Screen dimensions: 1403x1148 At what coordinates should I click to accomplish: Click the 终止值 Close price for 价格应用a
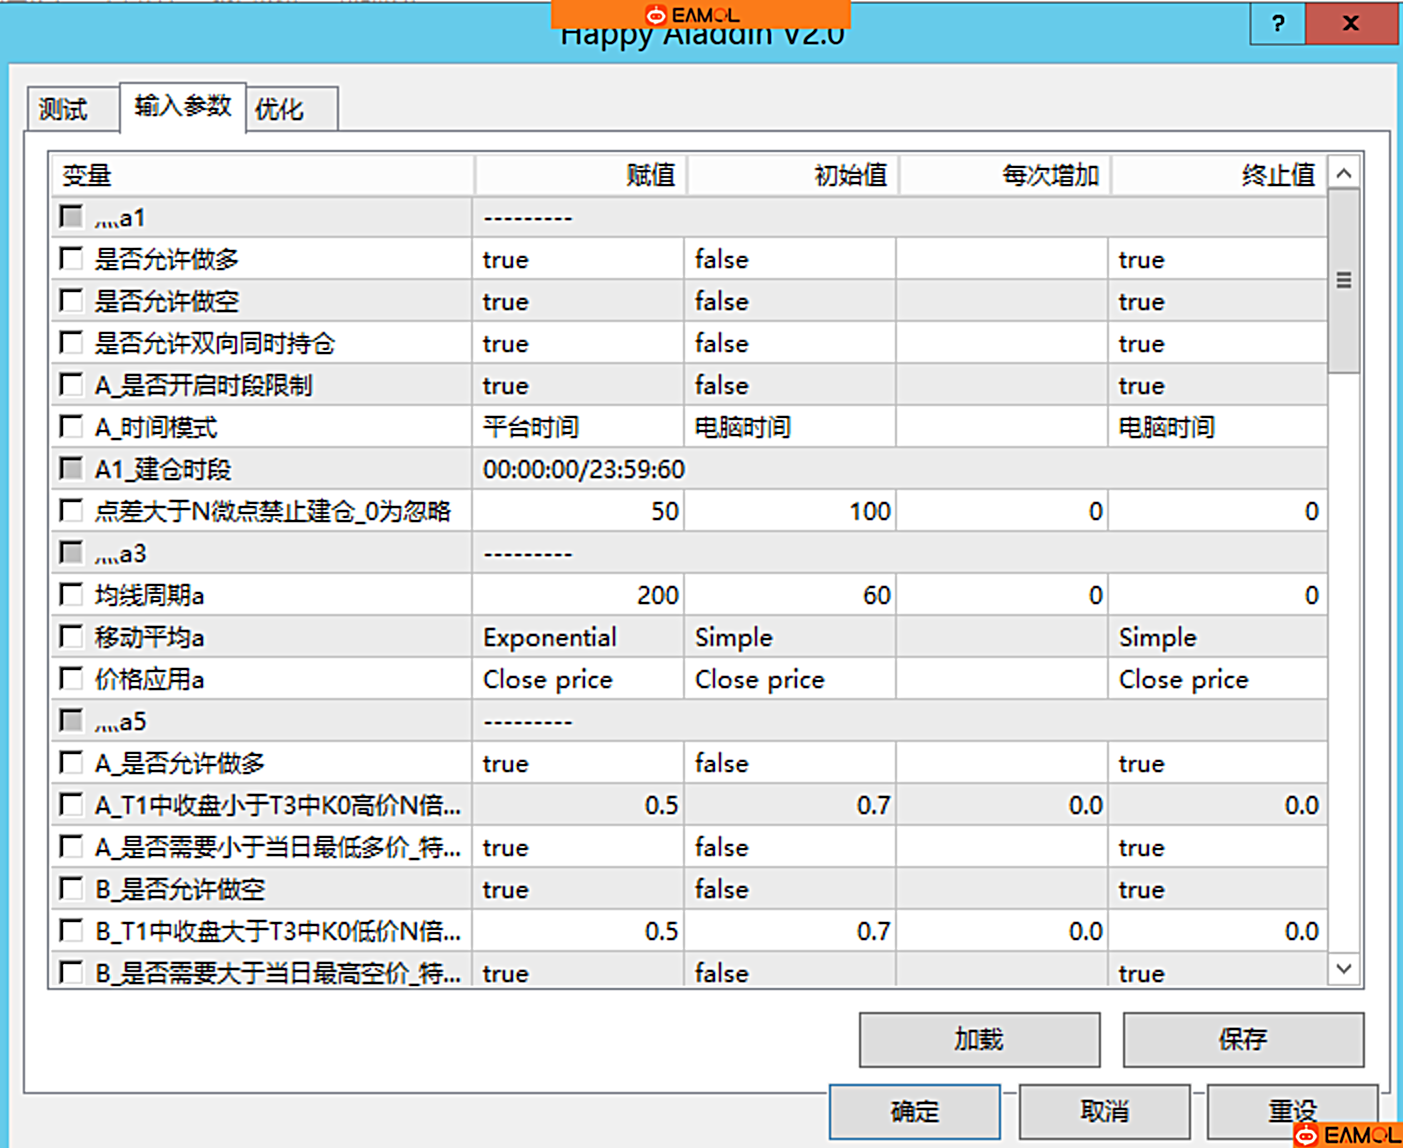[x=1217, y=679]
